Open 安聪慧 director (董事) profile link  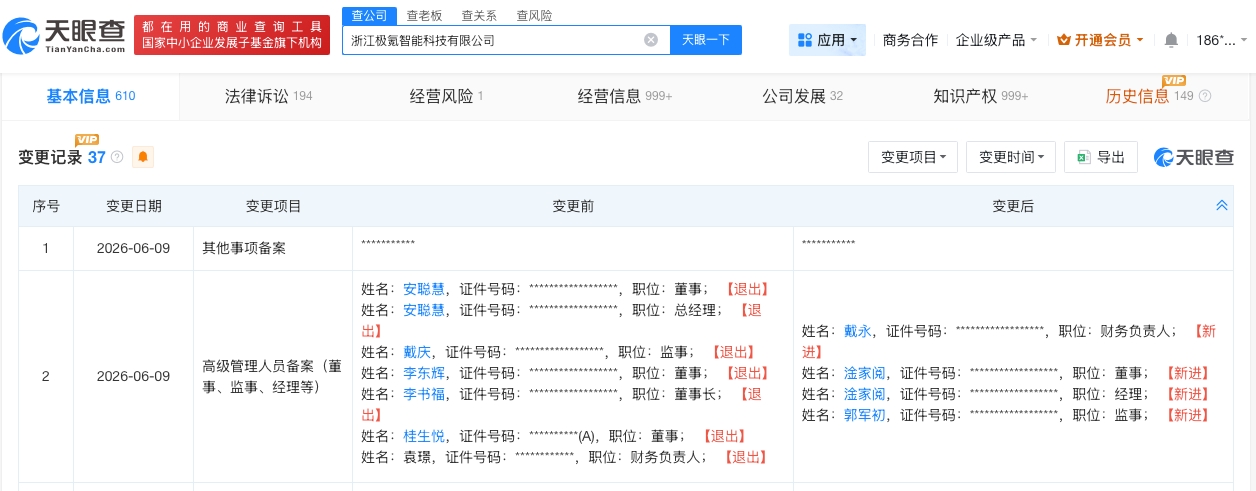(x=424, y=288)
